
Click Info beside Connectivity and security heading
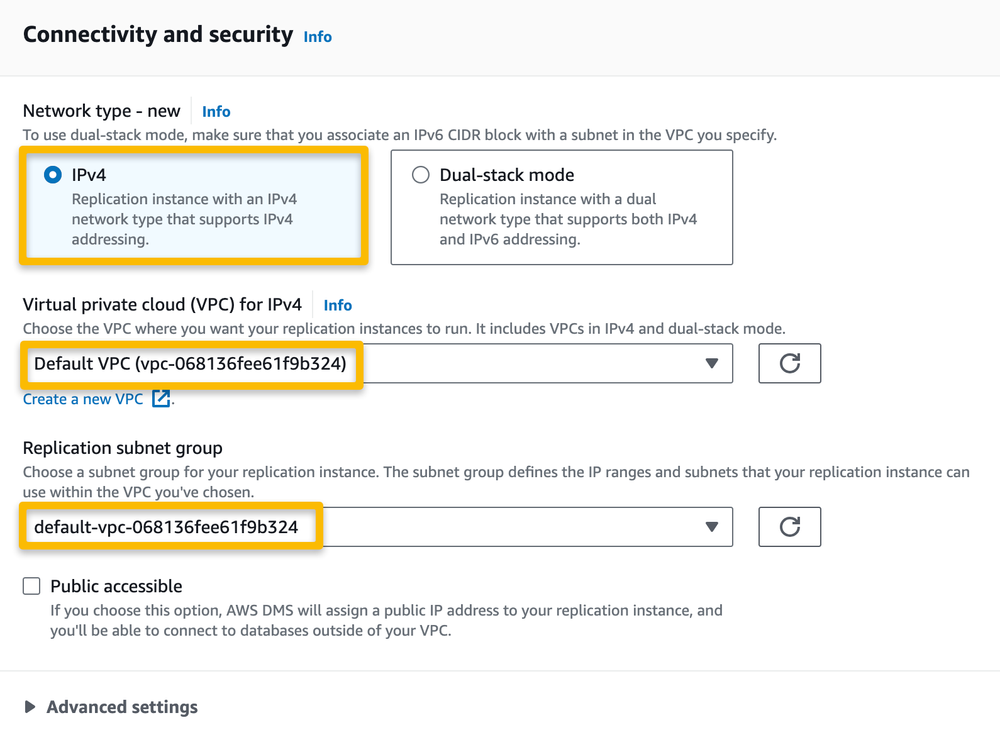[x=317, y=36]
